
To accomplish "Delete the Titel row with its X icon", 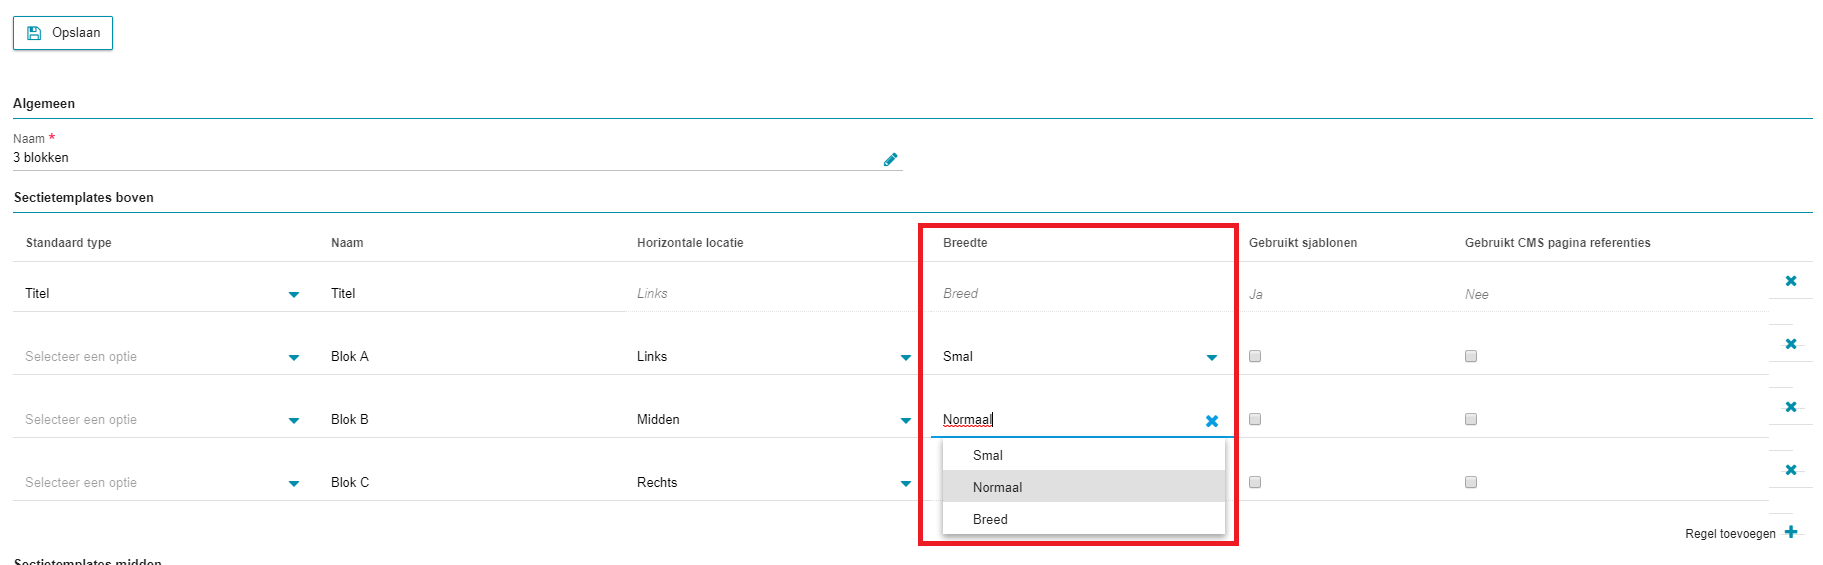I will point(1791,281).
